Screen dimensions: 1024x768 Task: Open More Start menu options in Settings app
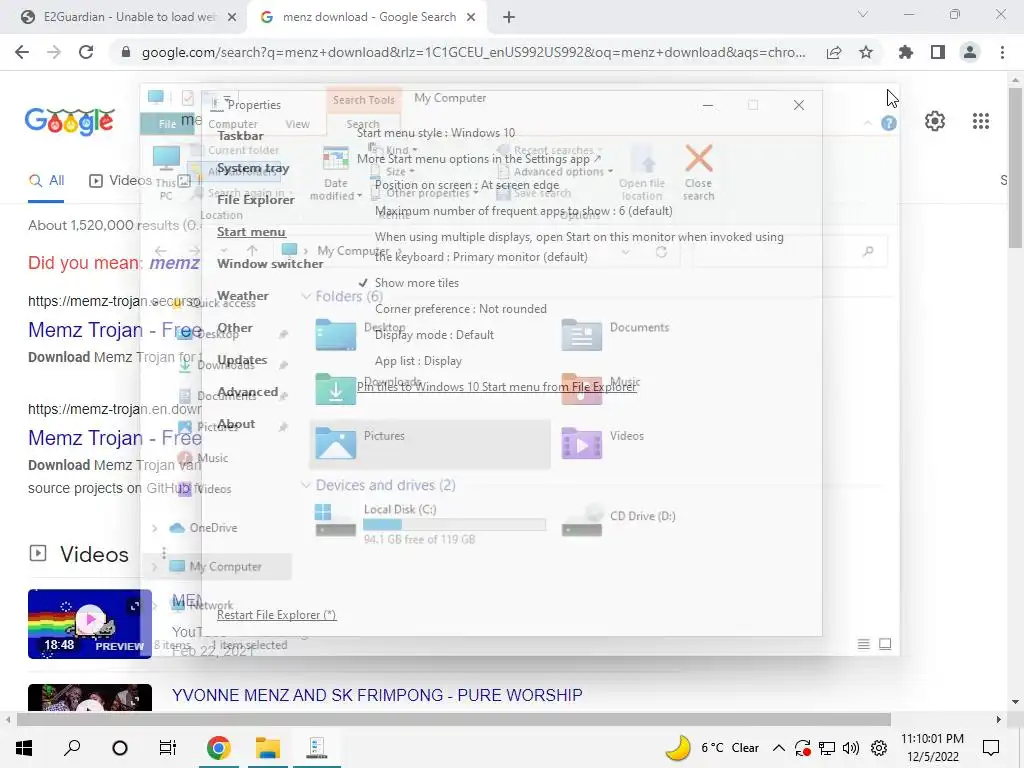pos(479,159)
